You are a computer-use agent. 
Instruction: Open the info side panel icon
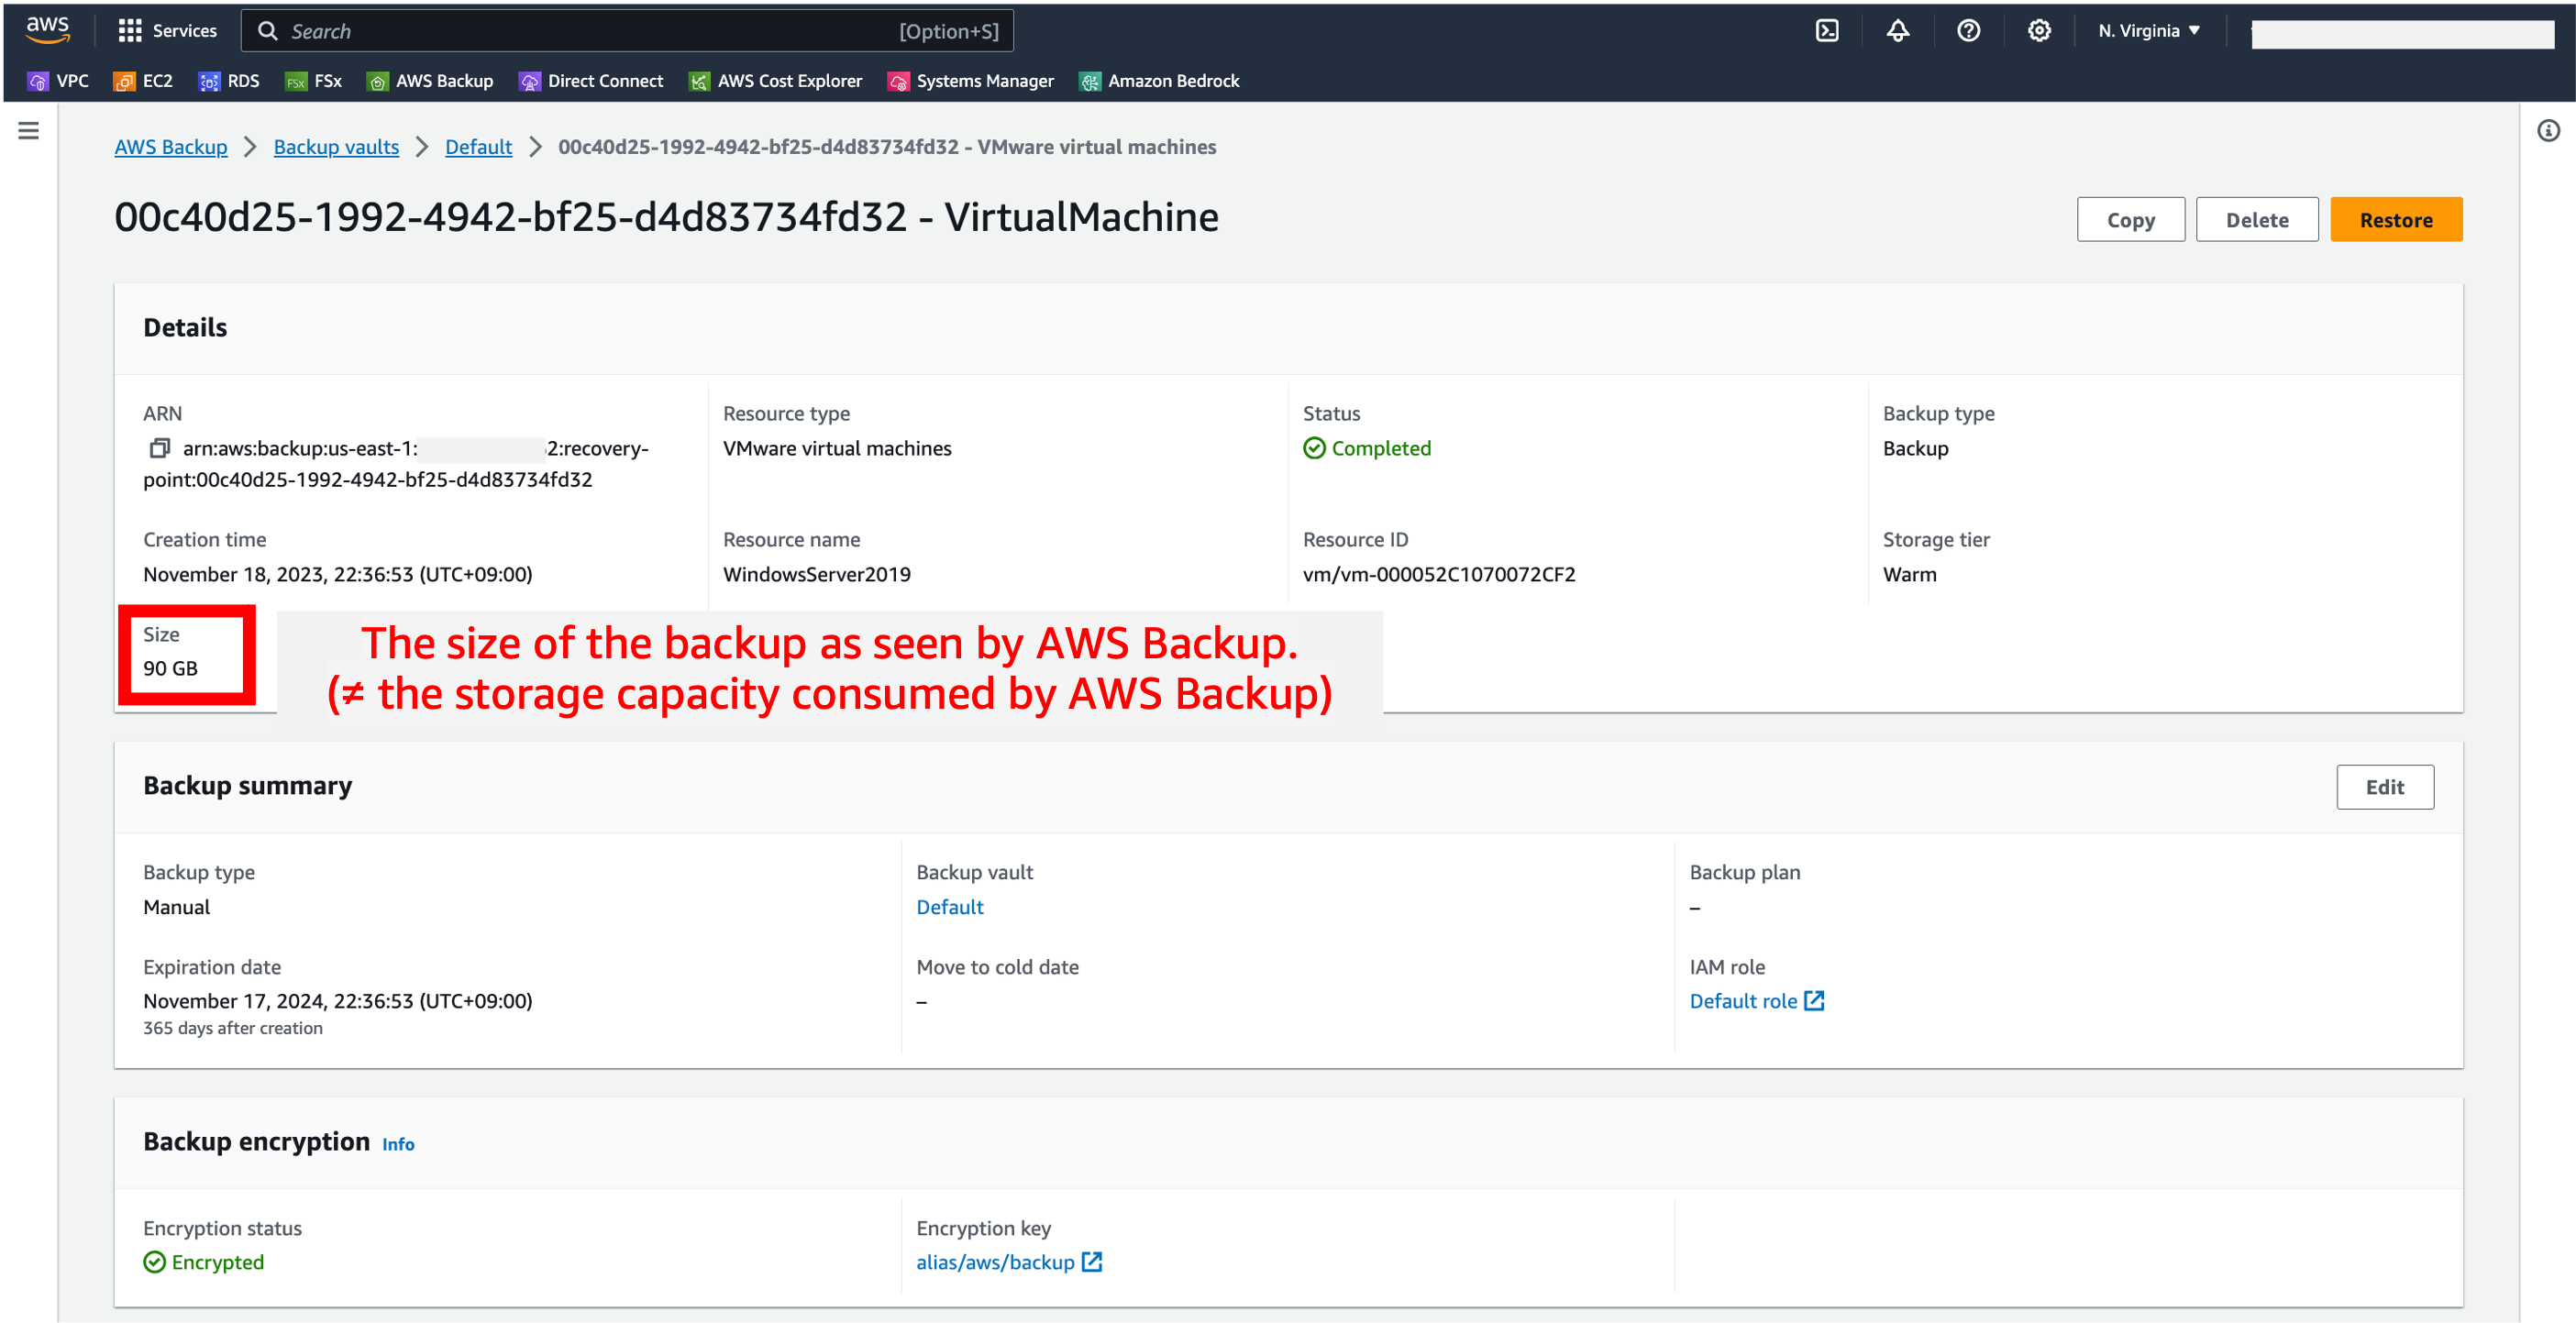pyautogui.click(x=2549, y=129)
